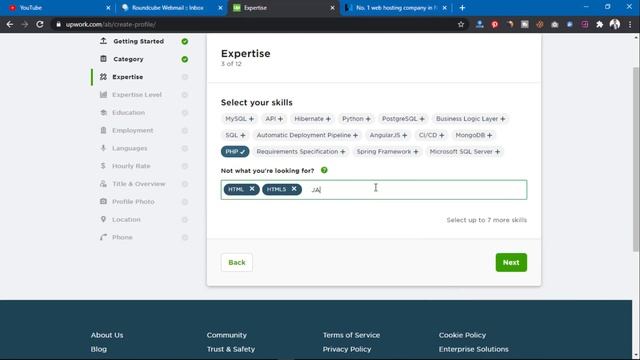
Task: Add Automatic Deployment Pipeline skill
Action: [x=307, y=135]
